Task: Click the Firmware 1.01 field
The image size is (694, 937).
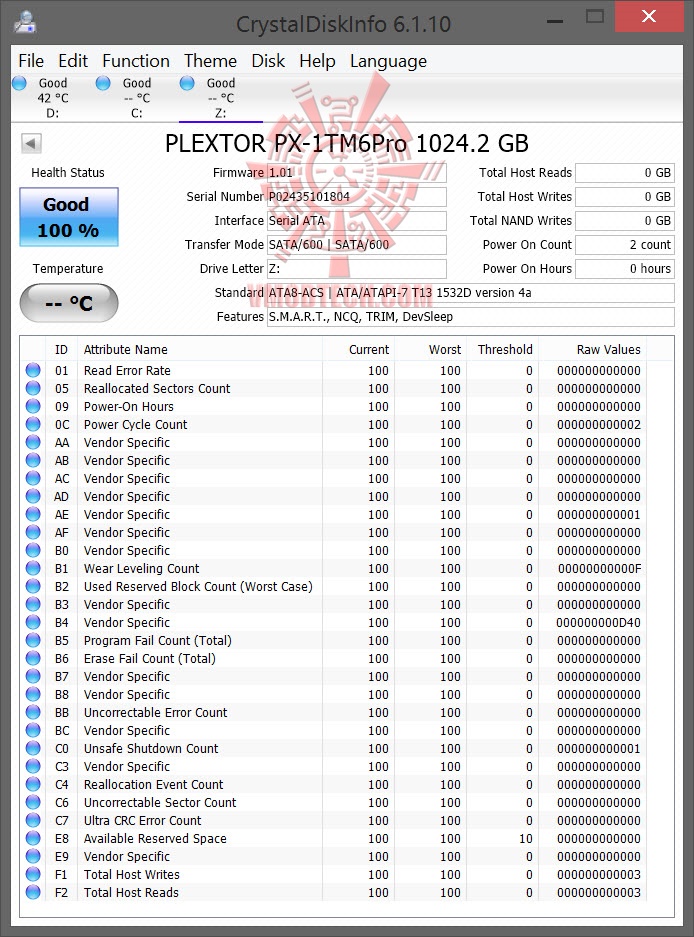Action: point(356,173)
